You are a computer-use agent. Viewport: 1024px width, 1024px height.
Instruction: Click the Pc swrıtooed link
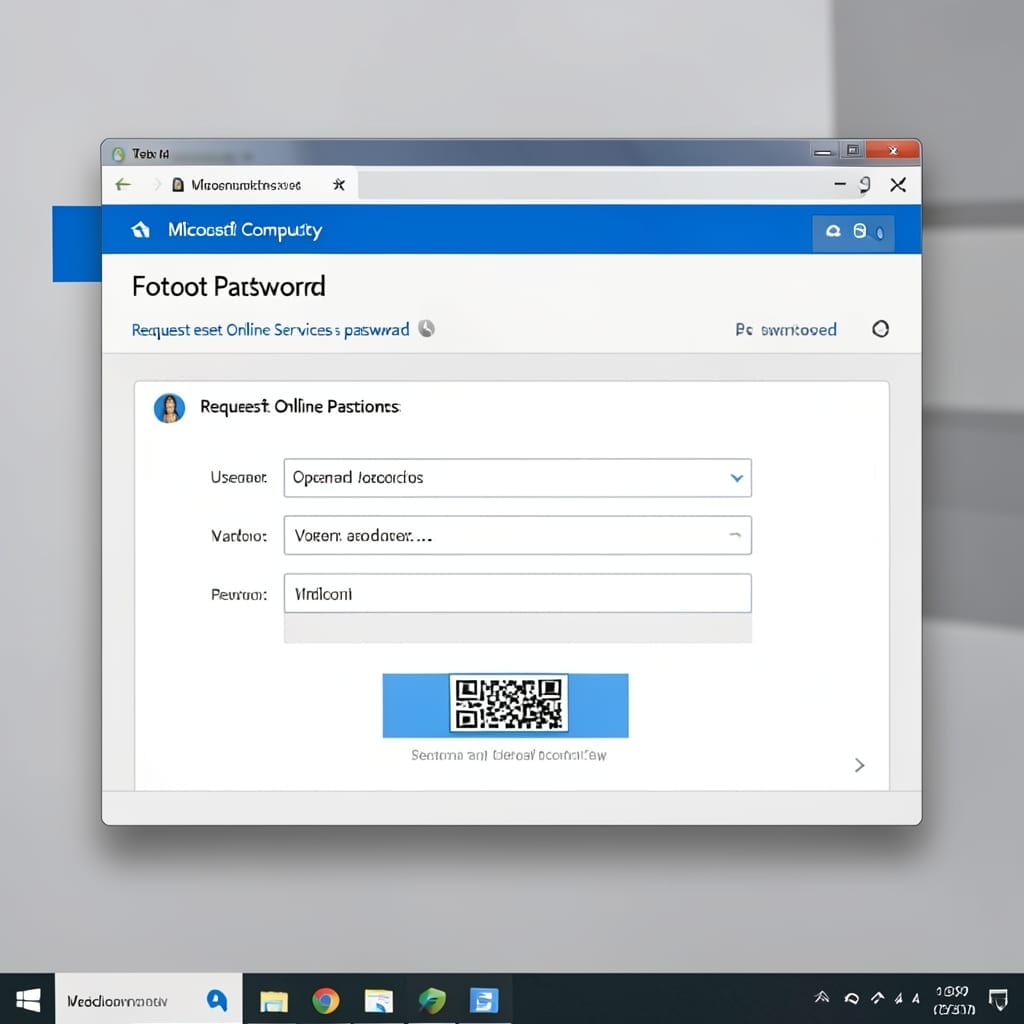(786, 330)
